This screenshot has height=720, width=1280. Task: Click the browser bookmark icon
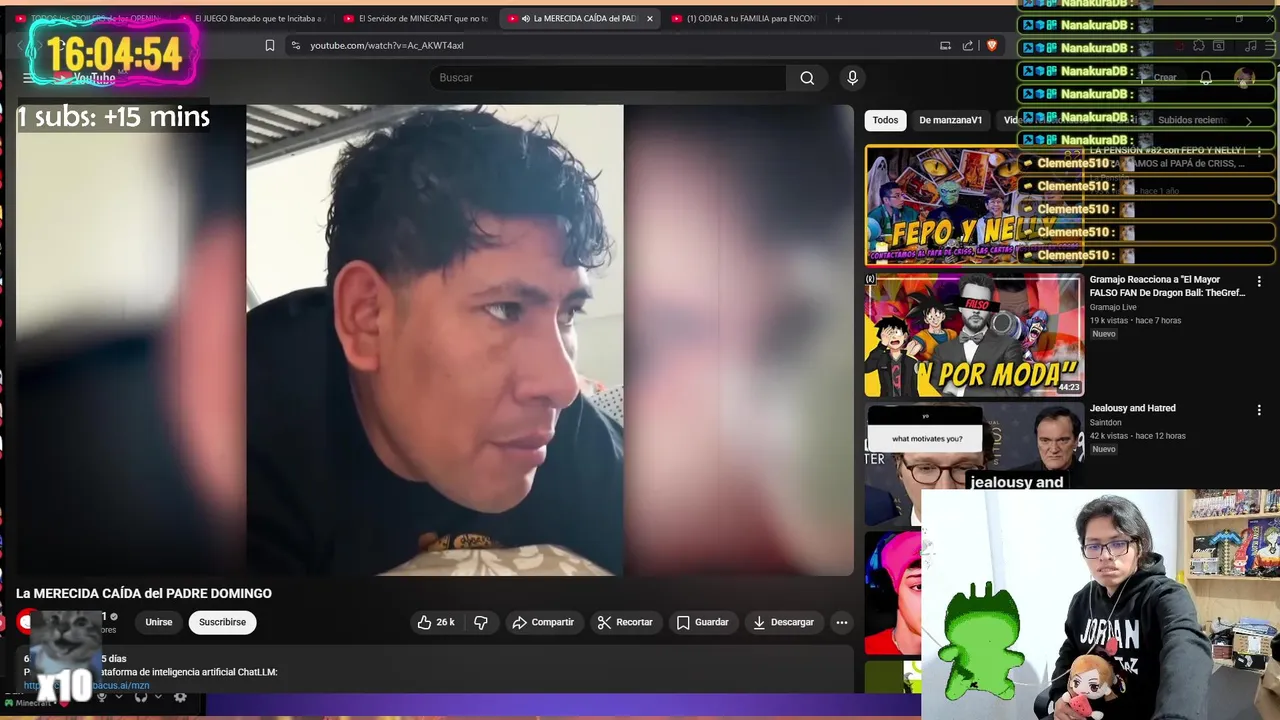click(270, 45)
